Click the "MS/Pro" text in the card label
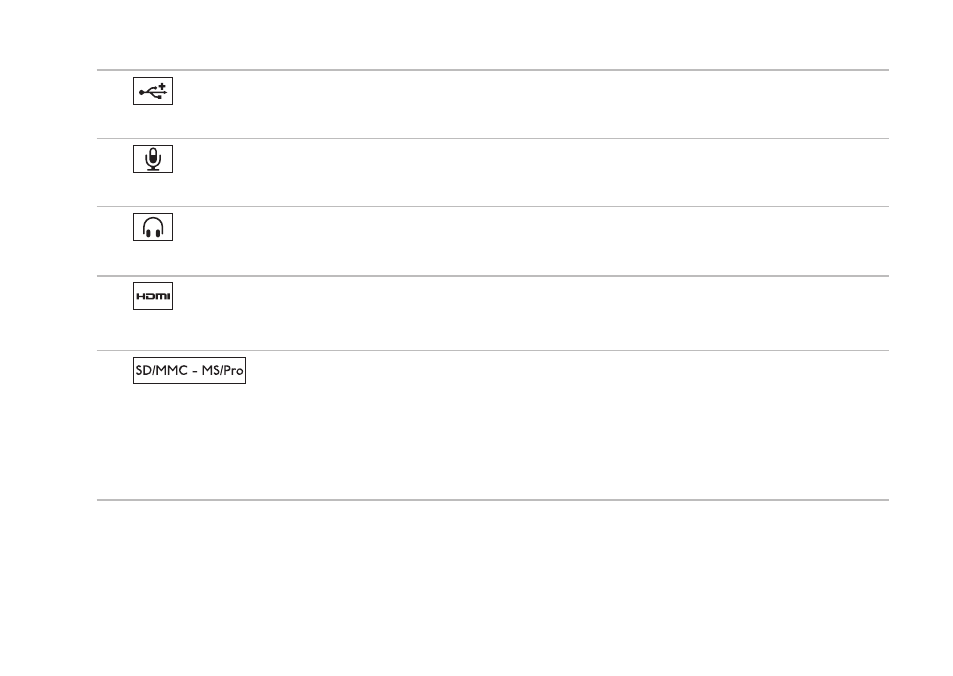Viewport: 953px width, 676px height. (222, 370)
